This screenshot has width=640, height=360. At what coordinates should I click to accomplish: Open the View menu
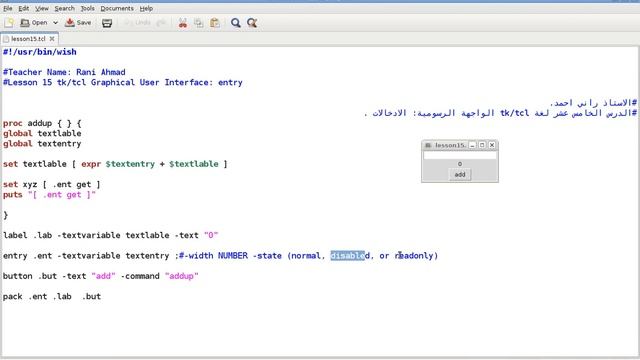coord(42,8)
